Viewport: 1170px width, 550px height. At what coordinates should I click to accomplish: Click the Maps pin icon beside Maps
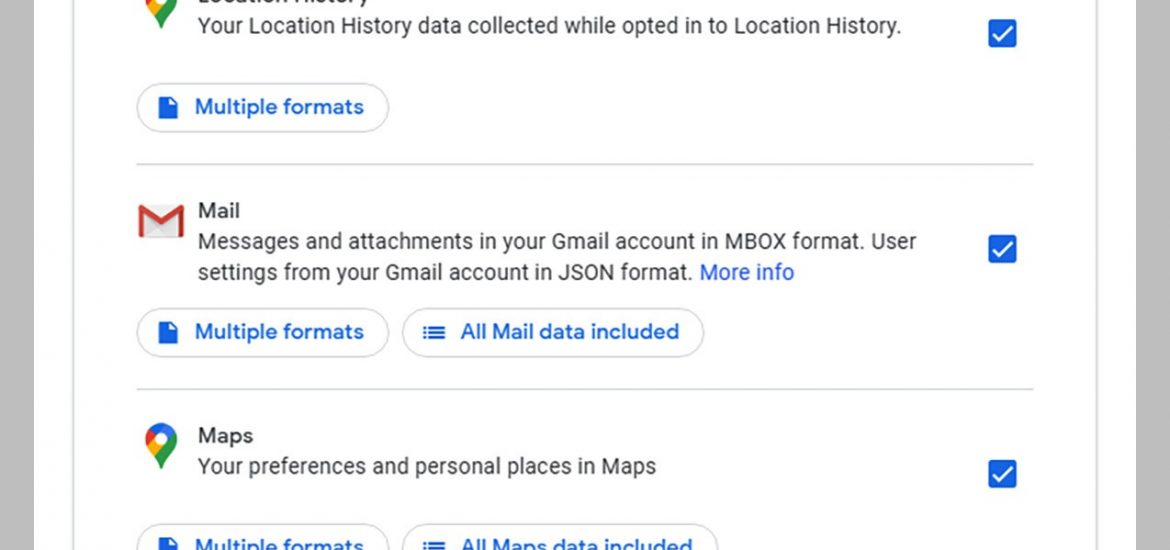tap(161, 446)
